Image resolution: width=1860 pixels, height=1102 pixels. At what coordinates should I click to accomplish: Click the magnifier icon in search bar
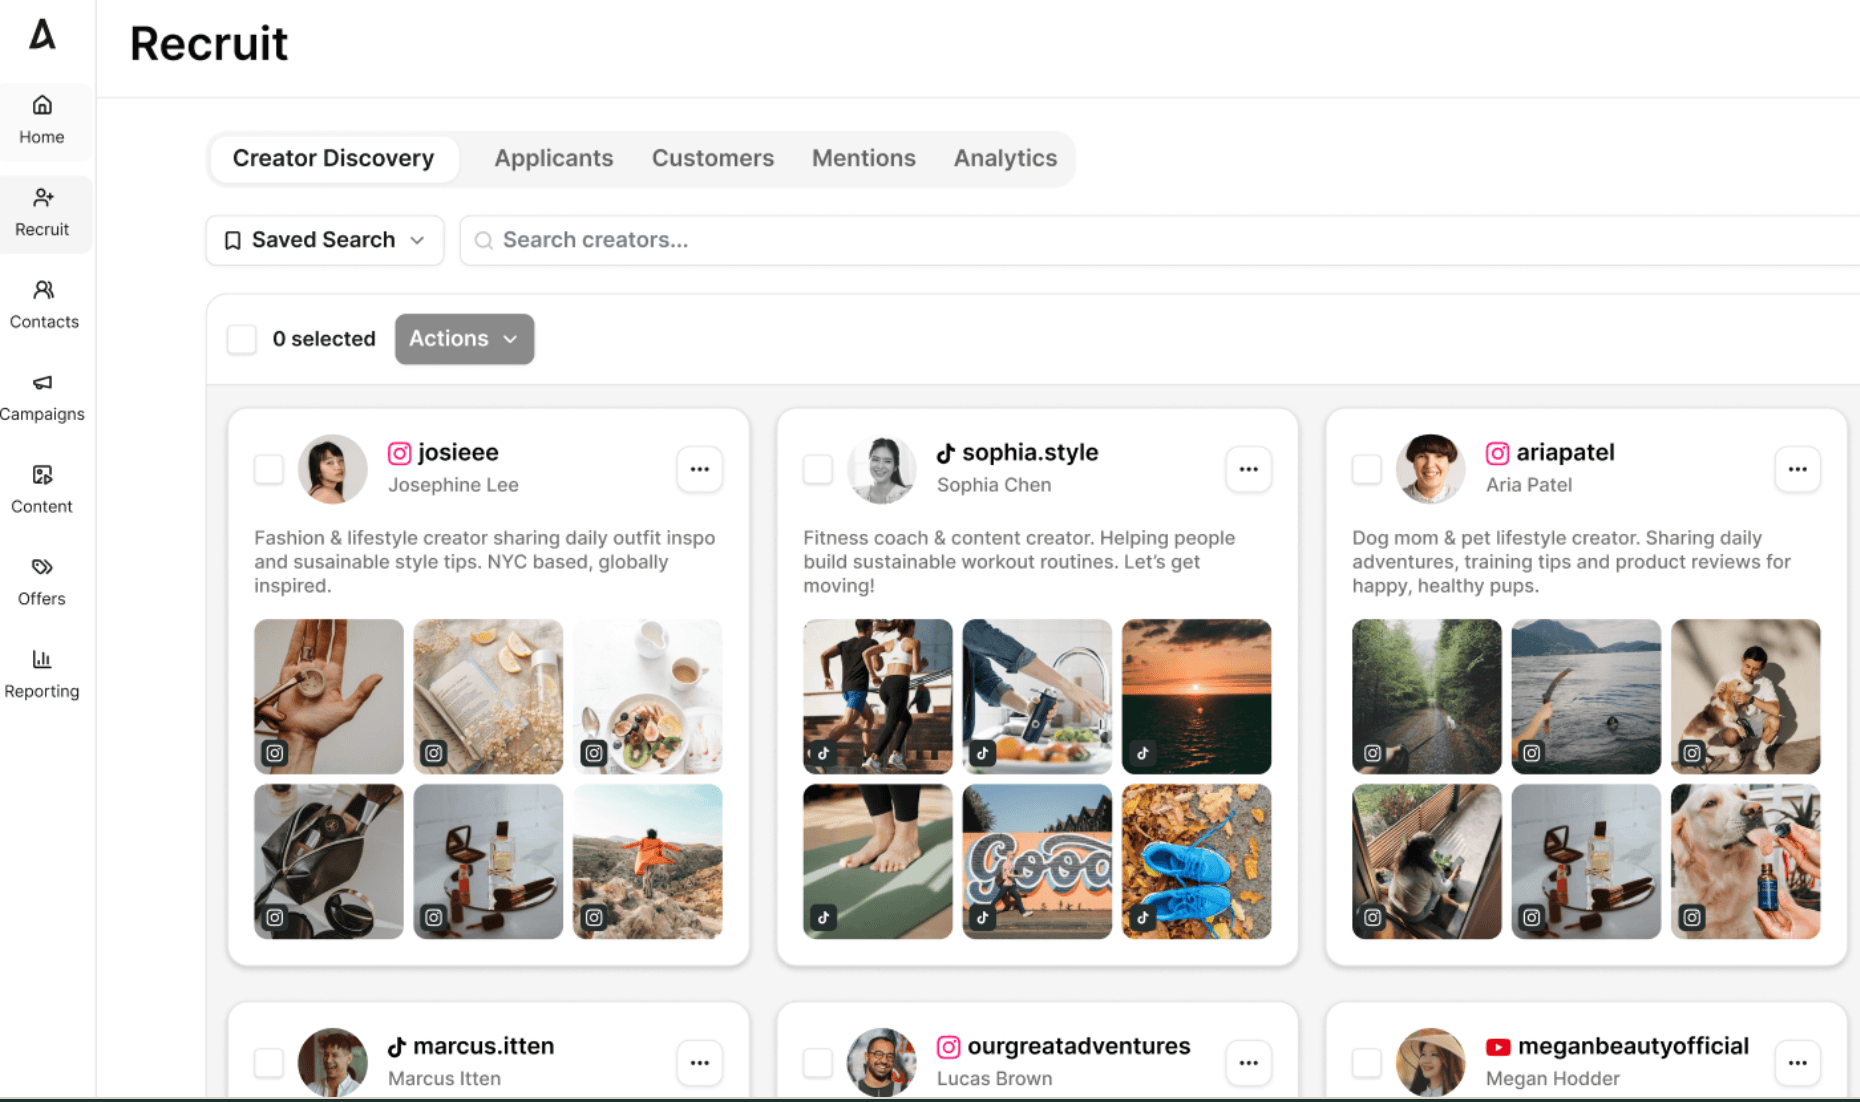point(484,240)
